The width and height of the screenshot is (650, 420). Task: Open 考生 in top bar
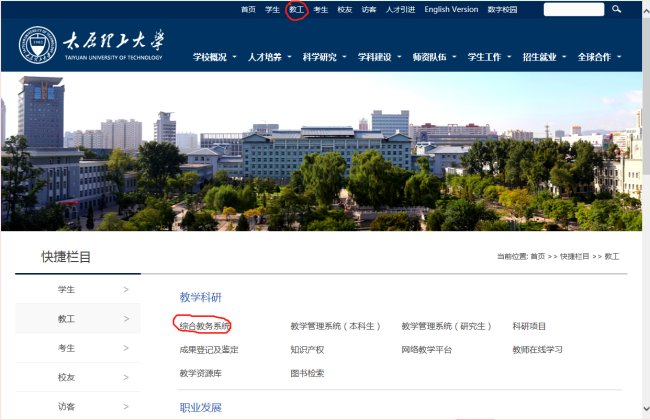[x=320, y=10]
